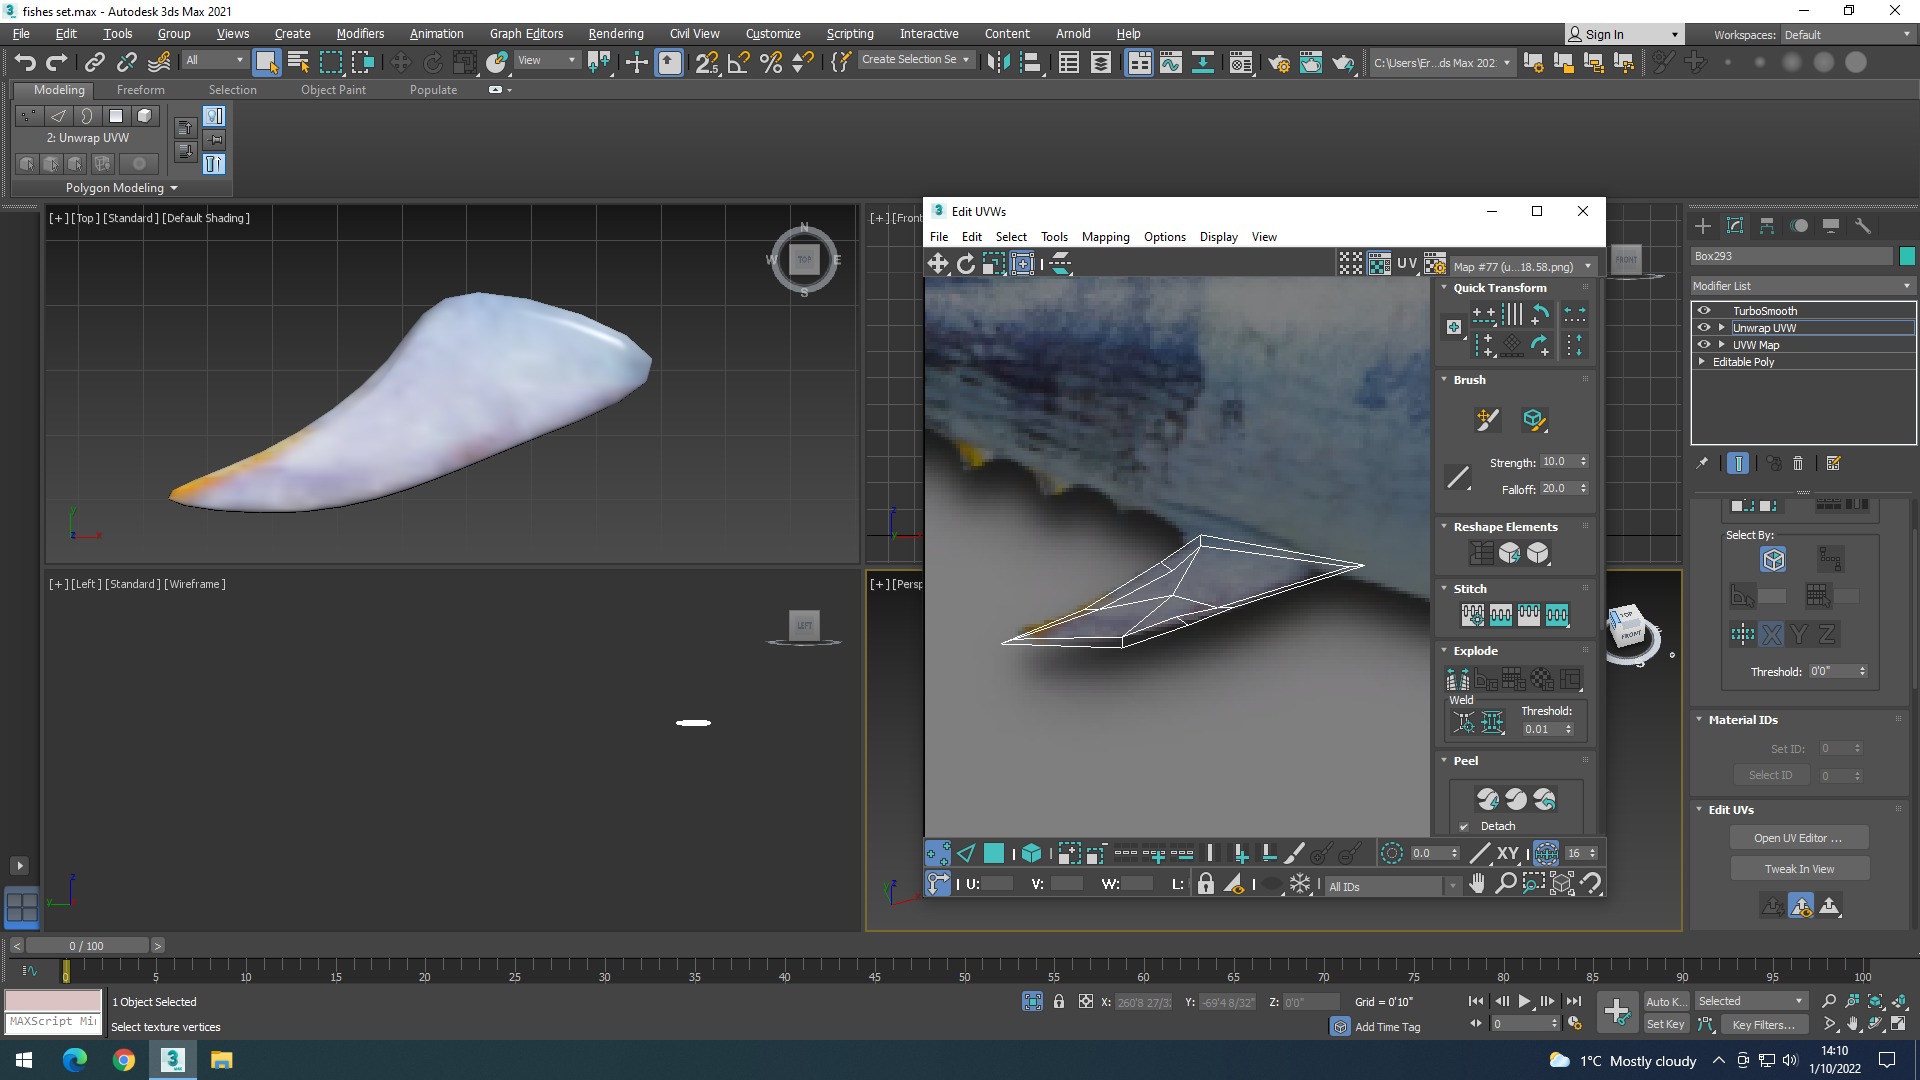Toggle Percent Snap in main toolbar
The image size is (1920, 1080).
[x=771, y=62]
